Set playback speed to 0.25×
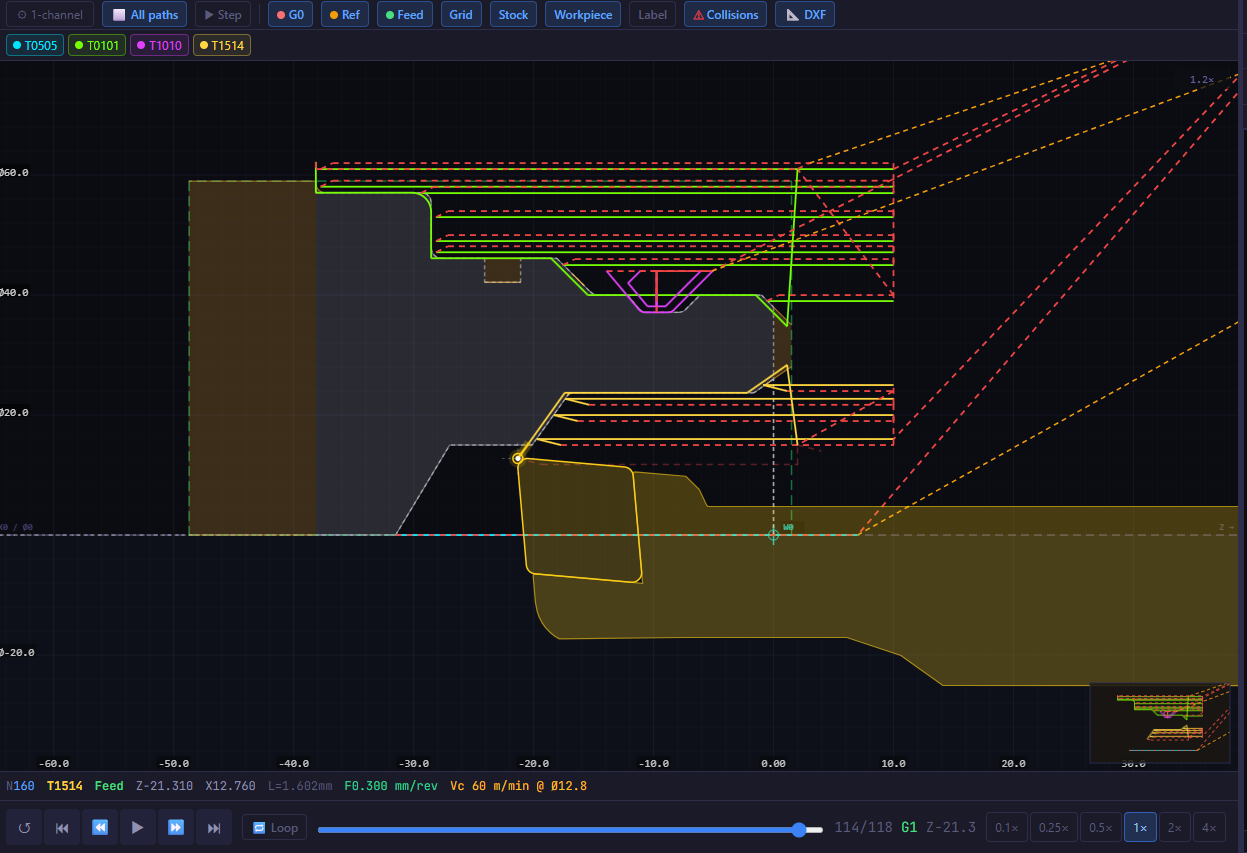The image size is (1247, 853). tap(1053, 828)
